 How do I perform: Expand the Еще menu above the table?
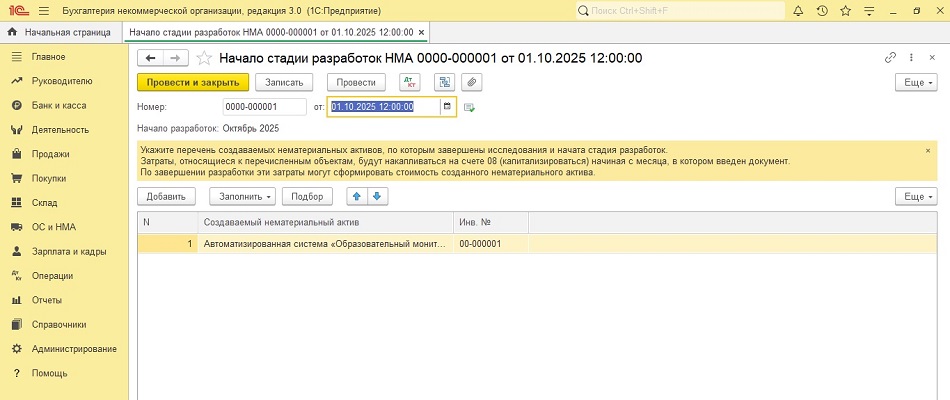point(915,196)
